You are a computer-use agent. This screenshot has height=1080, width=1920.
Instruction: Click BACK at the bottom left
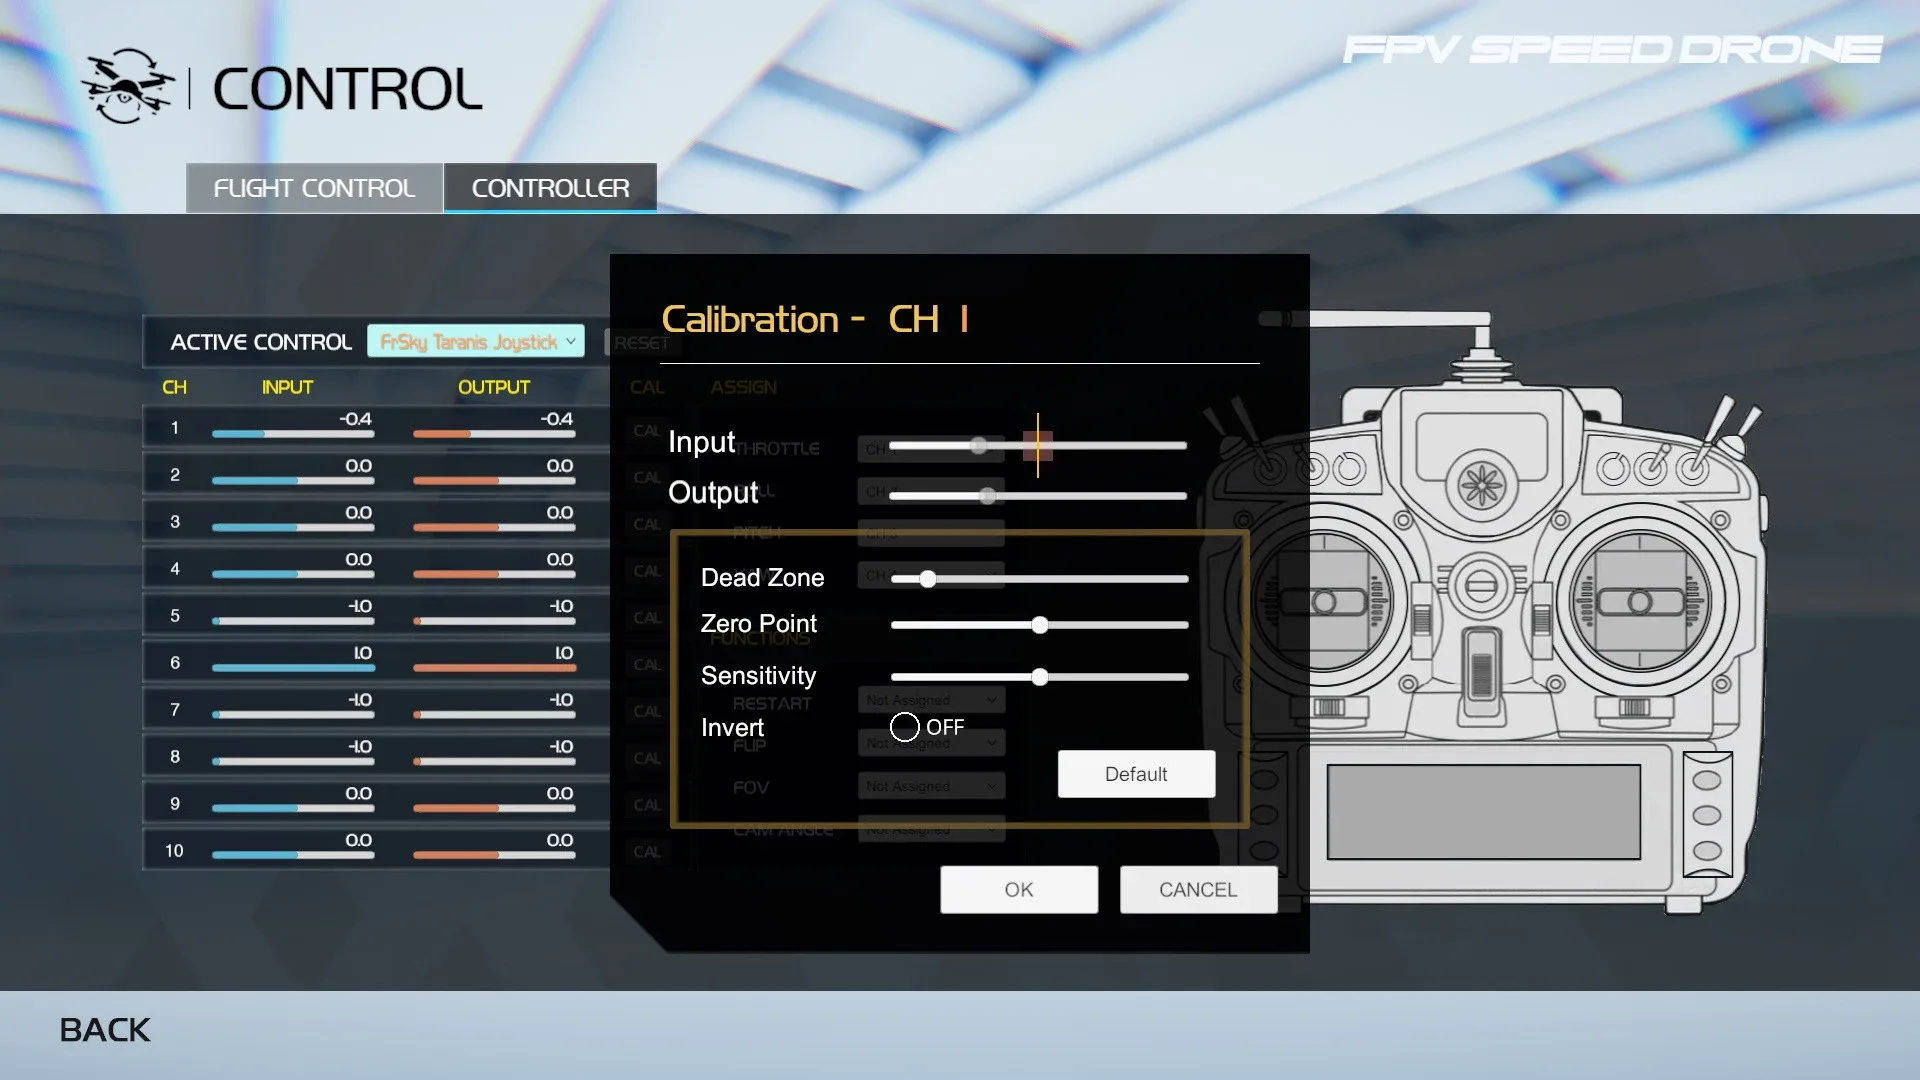(105, 1030)
